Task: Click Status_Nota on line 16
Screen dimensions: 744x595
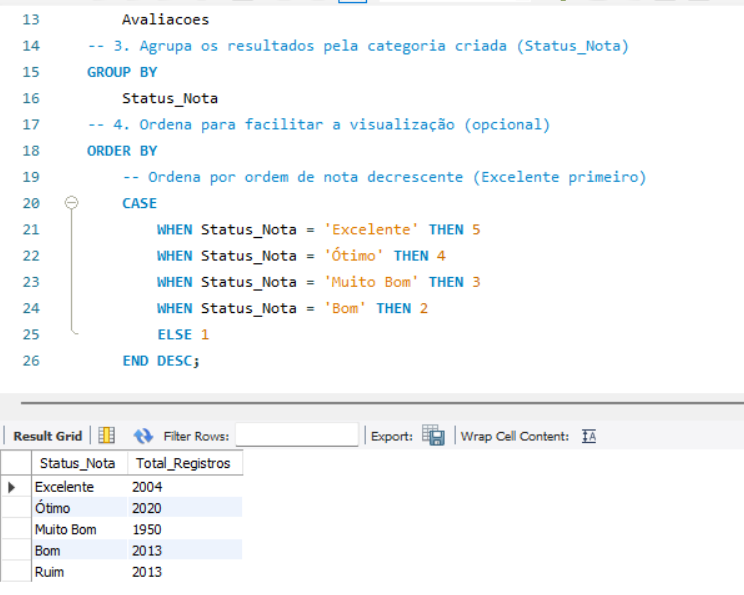Action: [170, 98]
